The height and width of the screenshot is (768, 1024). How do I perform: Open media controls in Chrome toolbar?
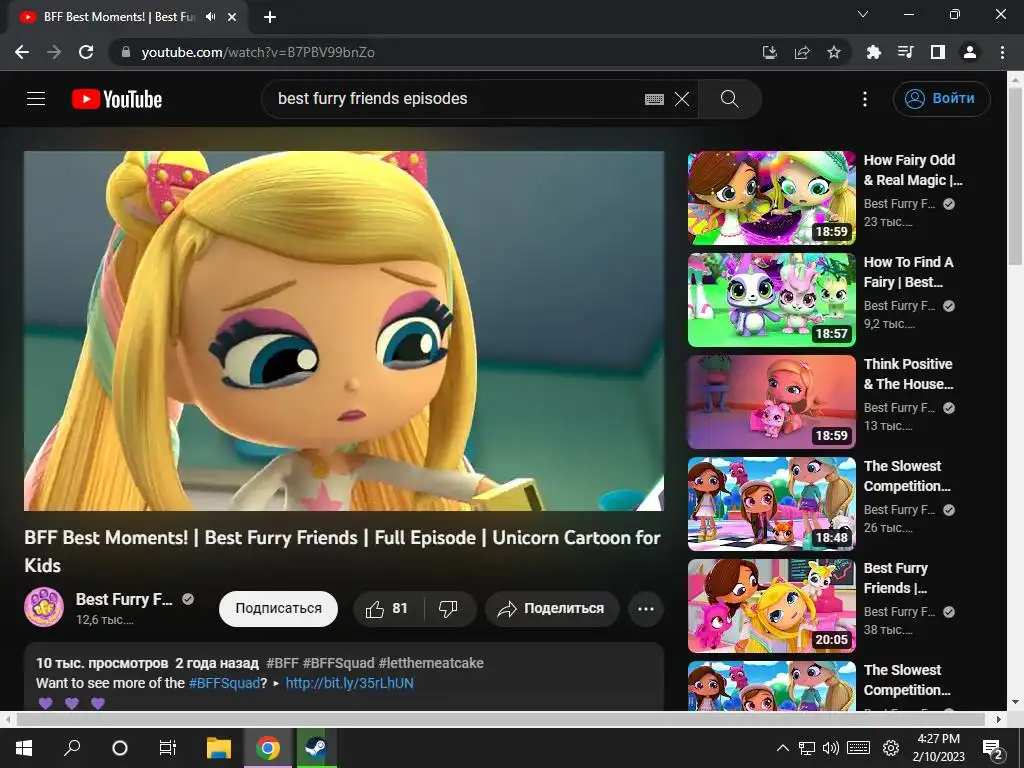[906, 52]
